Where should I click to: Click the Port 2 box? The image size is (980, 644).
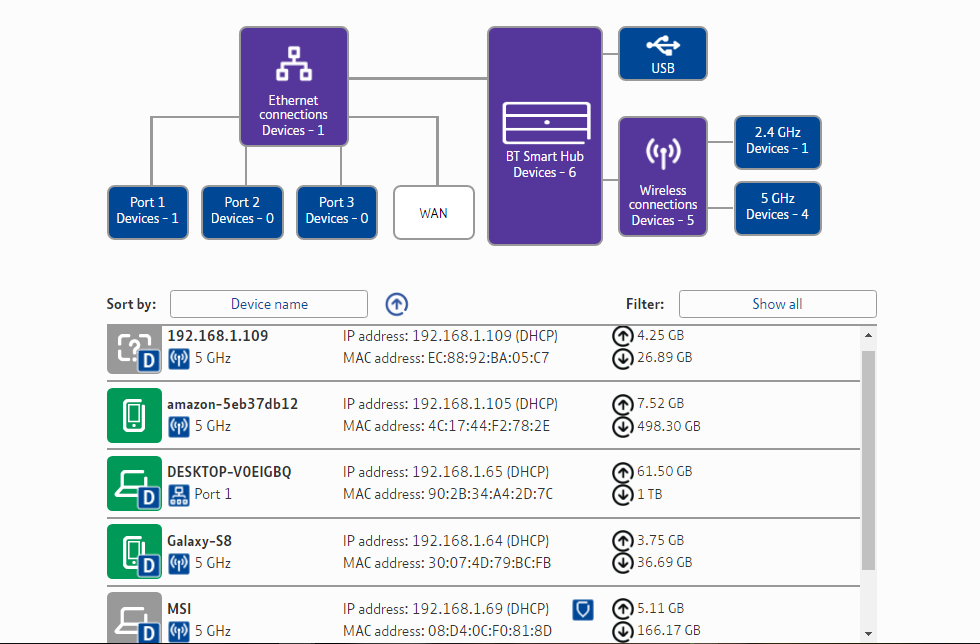[242, 211]
